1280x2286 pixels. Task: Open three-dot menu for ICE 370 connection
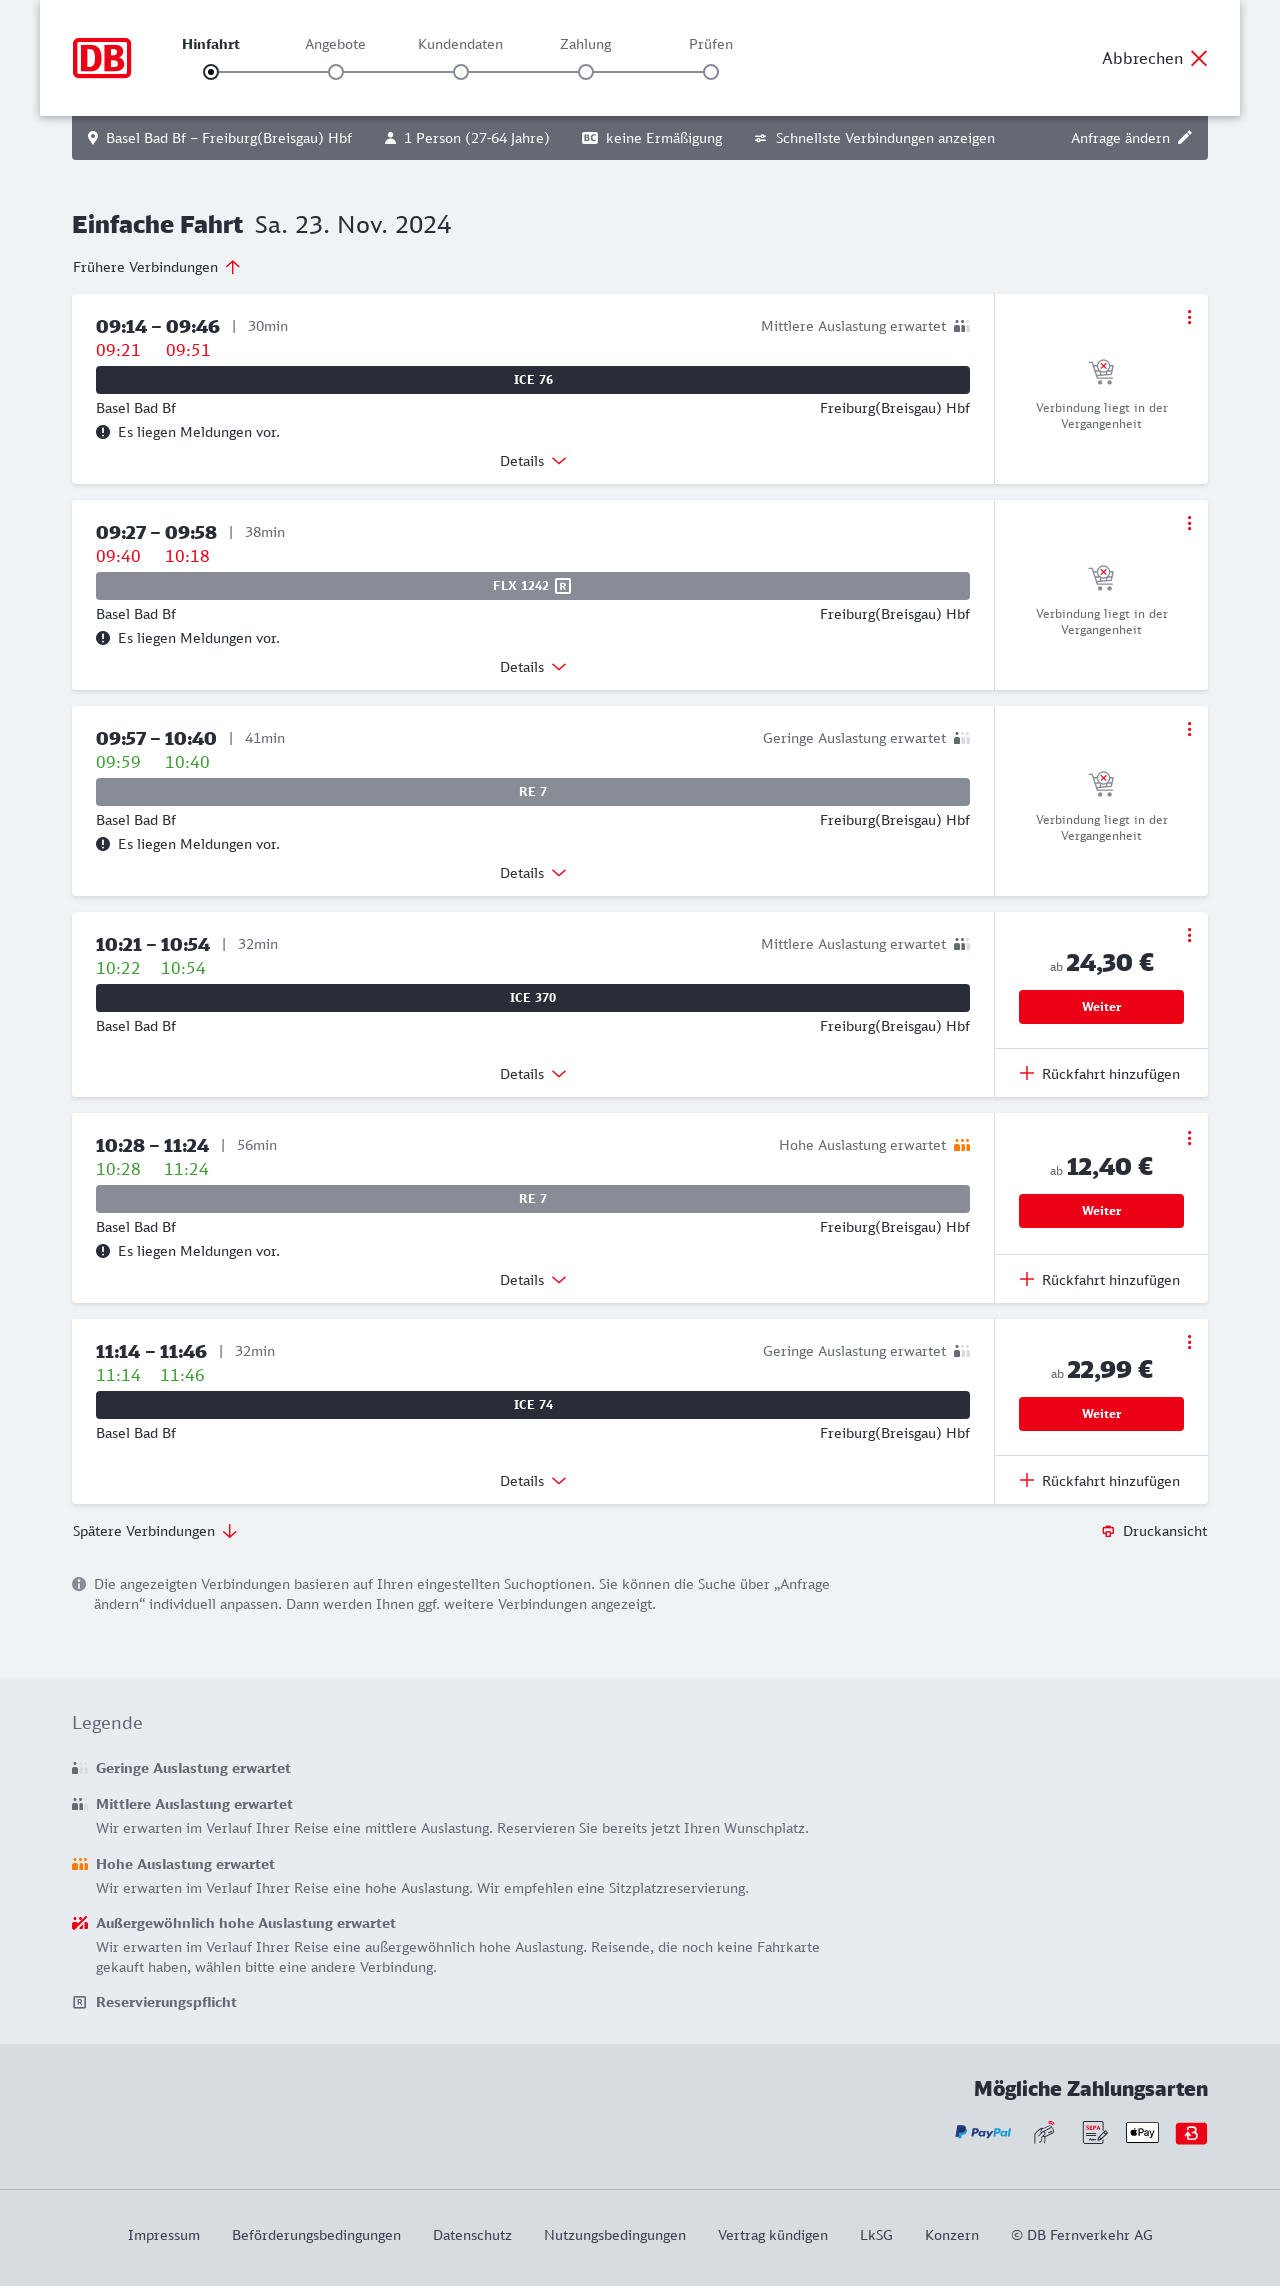pyautogui.click(x=1189, y=935)
